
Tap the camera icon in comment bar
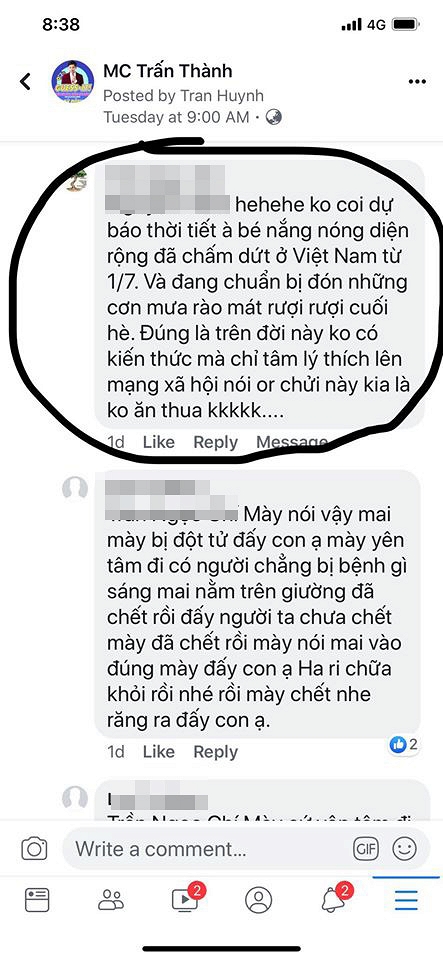(x=34, y=849)
